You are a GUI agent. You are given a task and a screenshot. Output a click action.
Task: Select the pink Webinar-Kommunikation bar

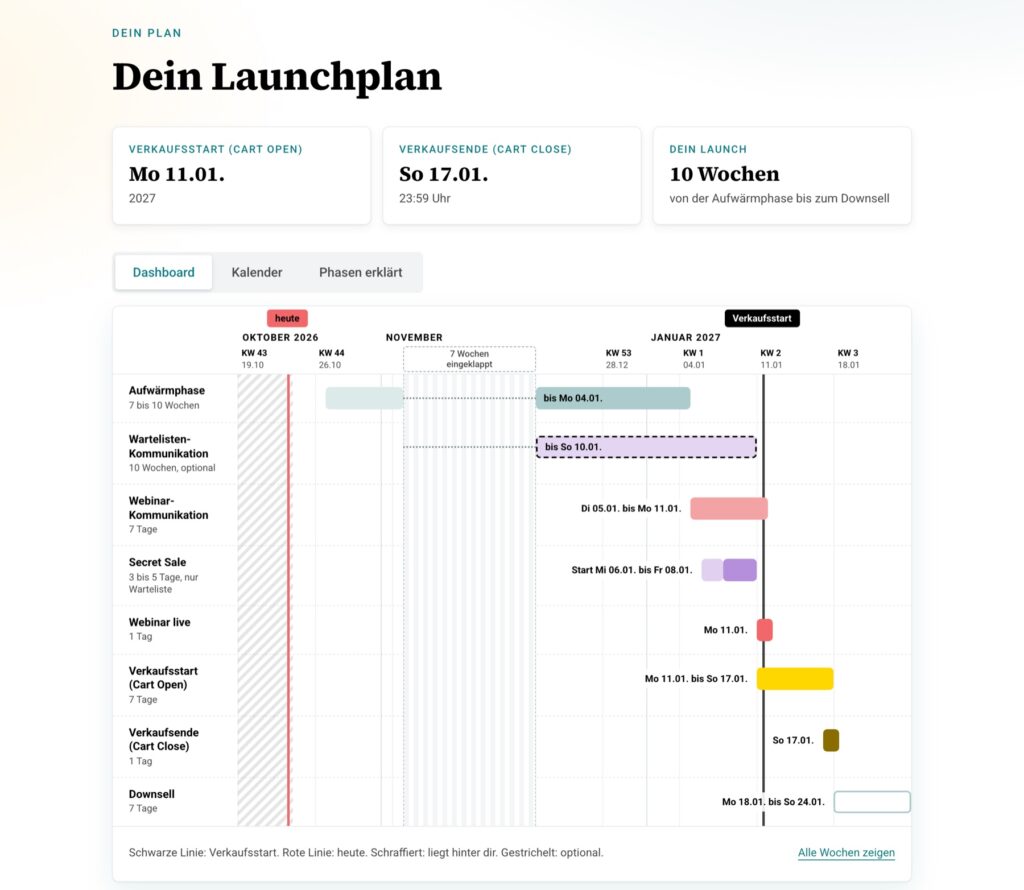pos(729,509)
